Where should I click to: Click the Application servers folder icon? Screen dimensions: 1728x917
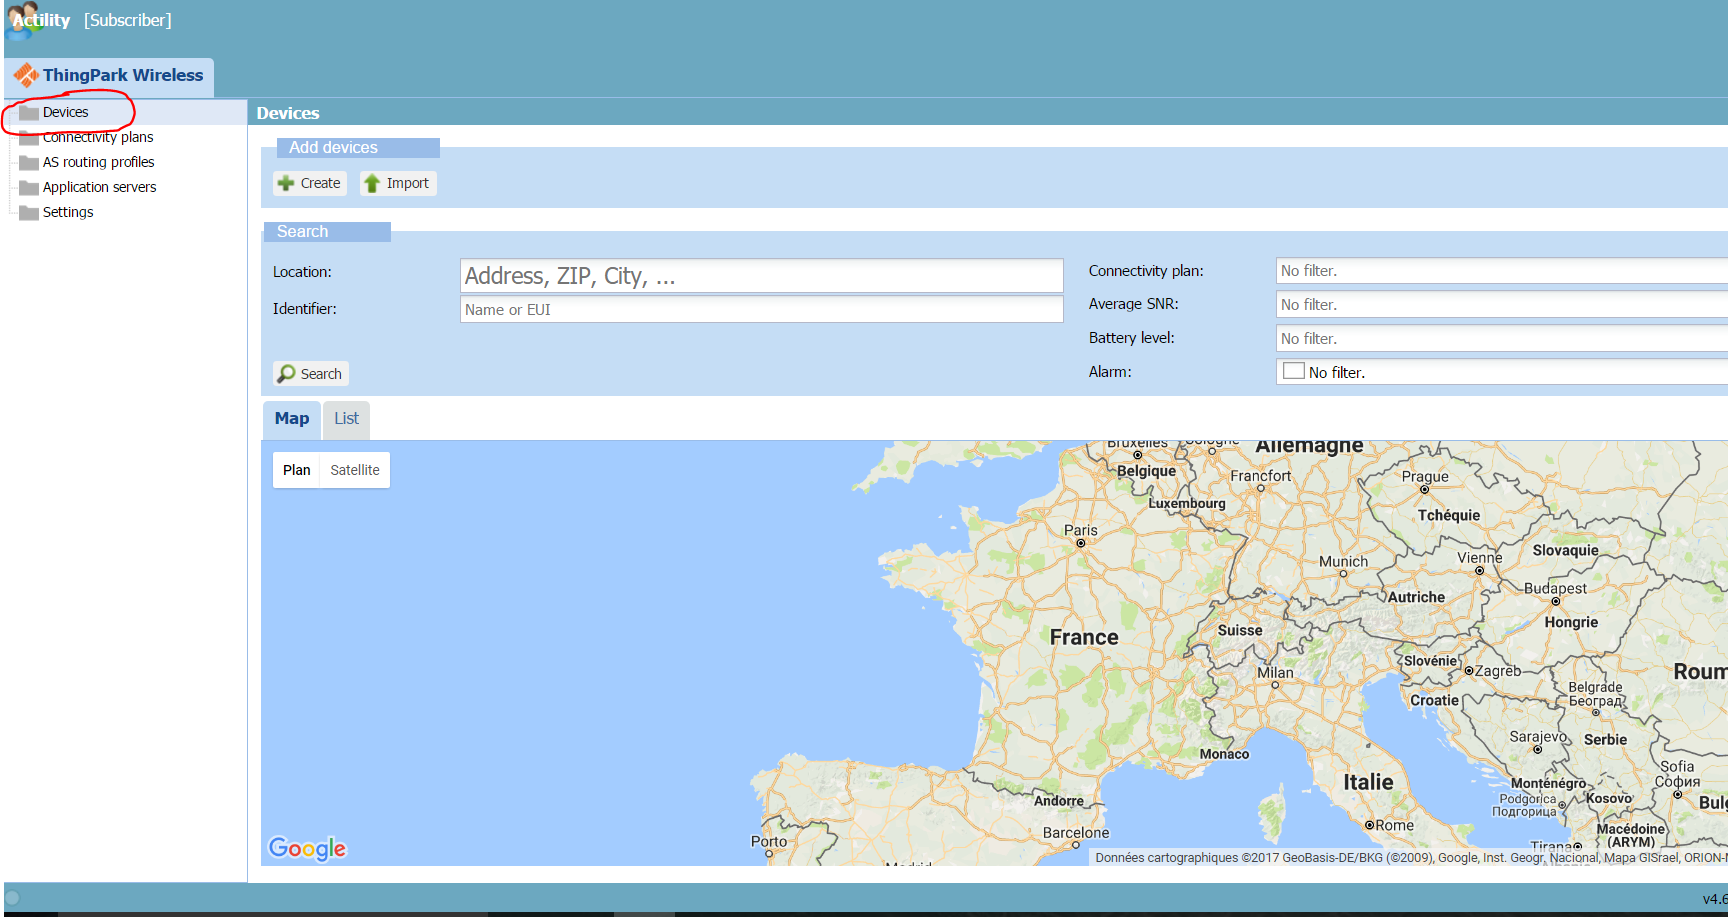tap(29, 188)
